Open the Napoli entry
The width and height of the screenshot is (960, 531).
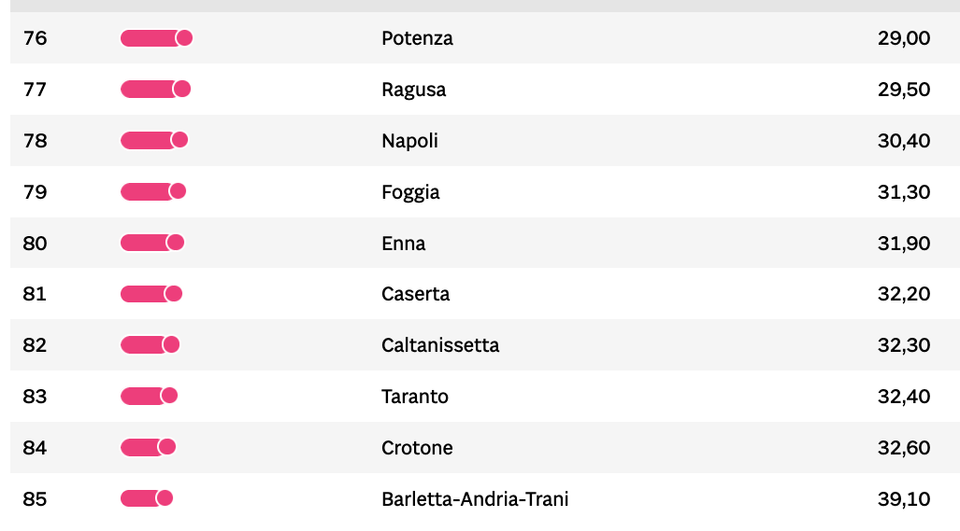point(409,141)
